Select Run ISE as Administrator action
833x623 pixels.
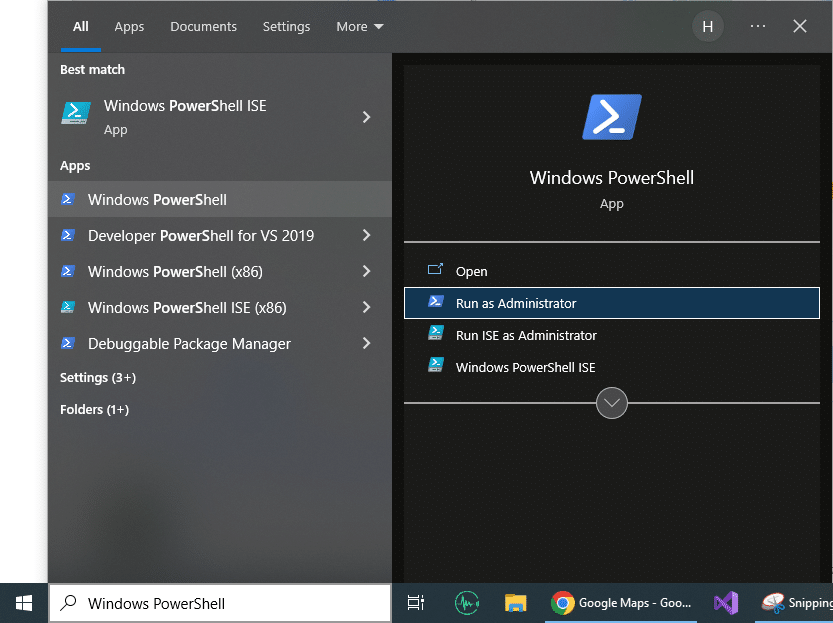click(611, 335)
